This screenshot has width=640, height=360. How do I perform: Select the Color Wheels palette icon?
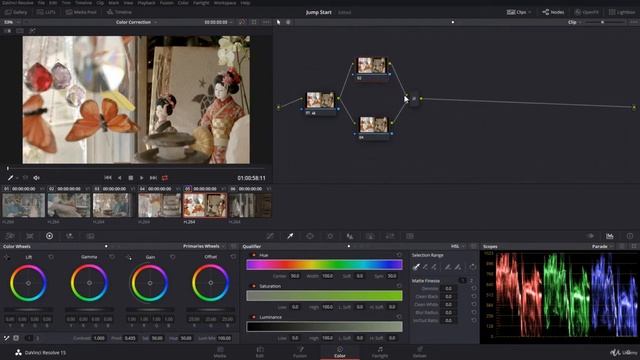49,236
